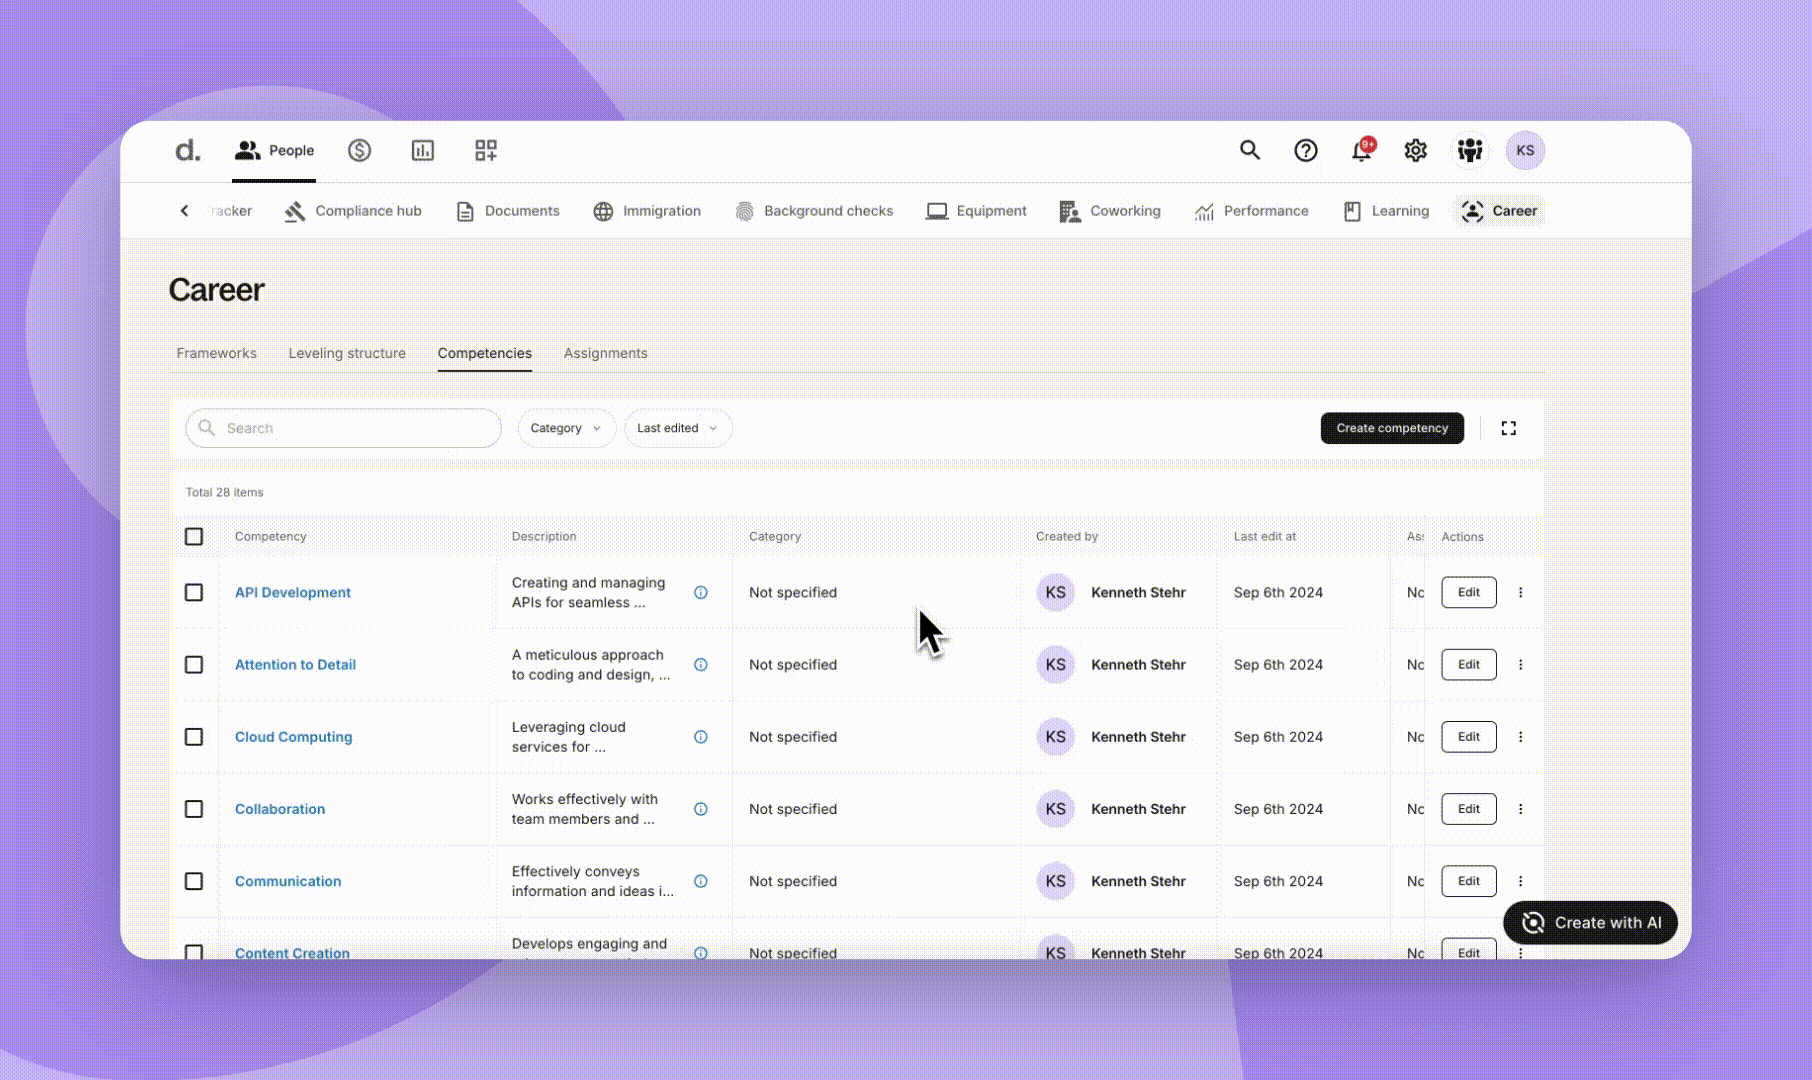Open more options for Communication row
1812x1080 pixels.
coord(1521,881)
